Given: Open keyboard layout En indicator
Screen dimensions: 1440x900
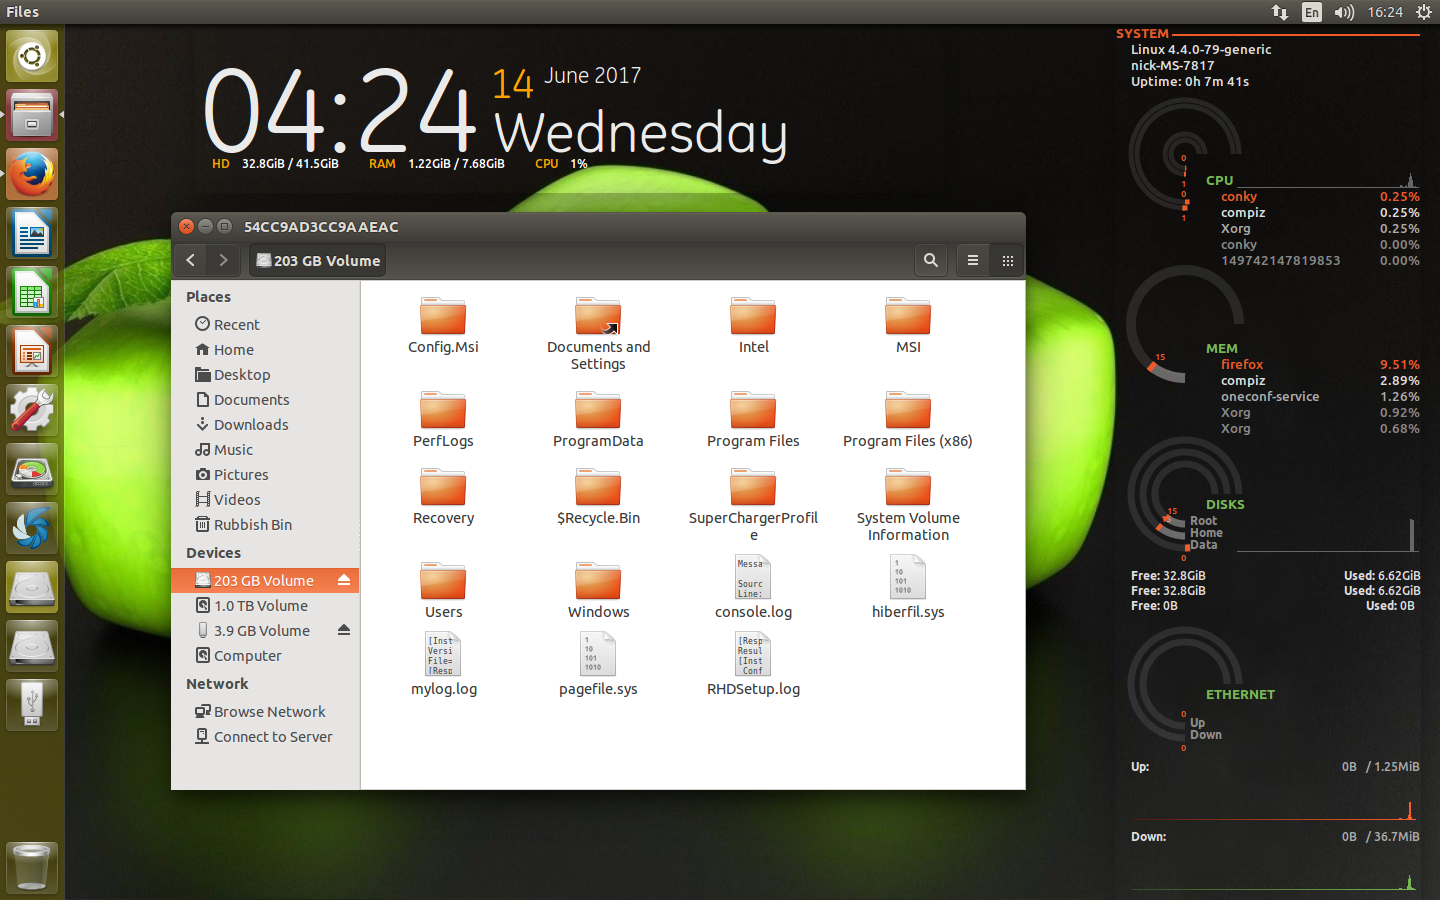Looking at the screenshot, I should pyautogui.click(x=1312, y=12).
